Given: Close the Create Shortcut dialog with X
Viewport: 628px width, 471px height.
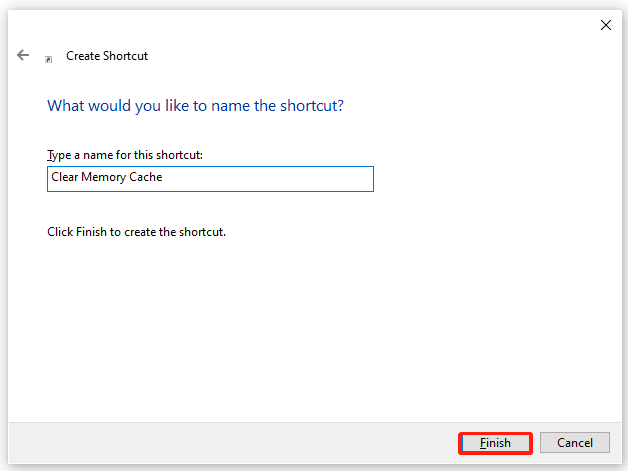Looking at the screenshot, I should [605, 25].
